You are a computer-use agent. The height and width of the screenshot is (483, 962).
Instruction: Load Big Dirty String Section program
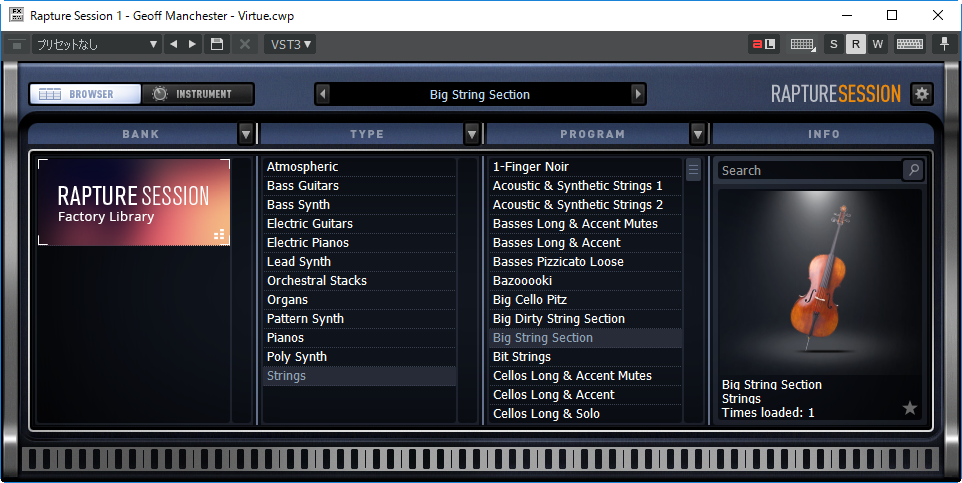pyautogui.click(x=586, y=319)
